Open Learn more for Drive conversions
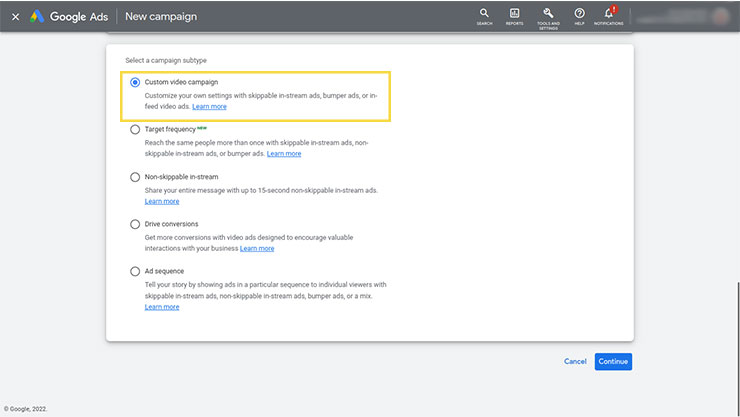Image resolution: width=740 pixels, height=417 pixels. [x=257, y=248]
